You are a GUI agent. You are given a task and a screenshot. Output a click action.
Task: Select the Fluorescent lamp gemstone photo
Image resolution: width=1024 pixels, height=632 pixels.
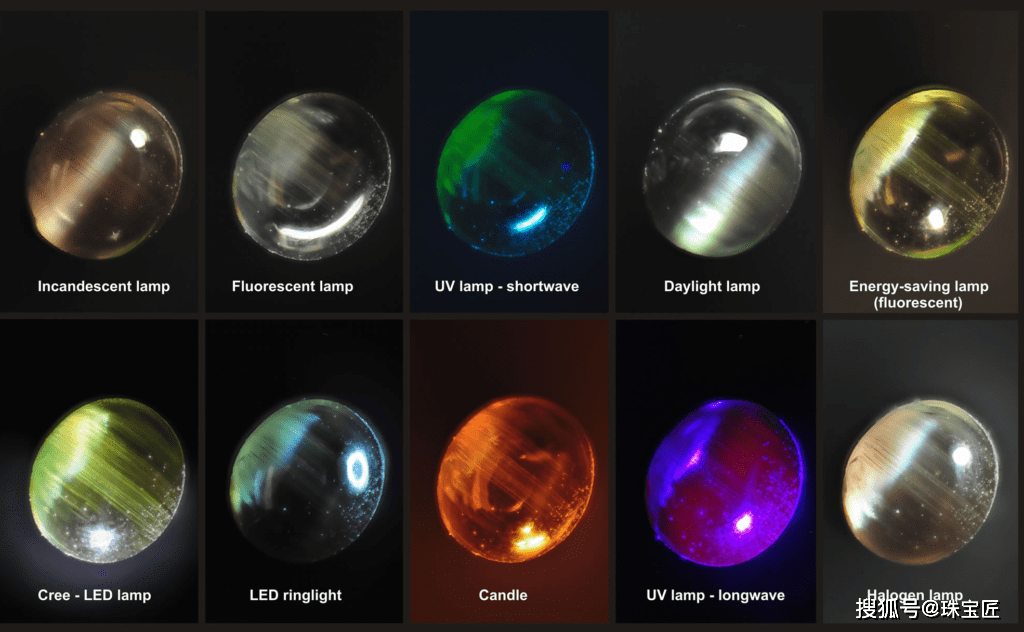pyautogui.click(x=312, y=175)
